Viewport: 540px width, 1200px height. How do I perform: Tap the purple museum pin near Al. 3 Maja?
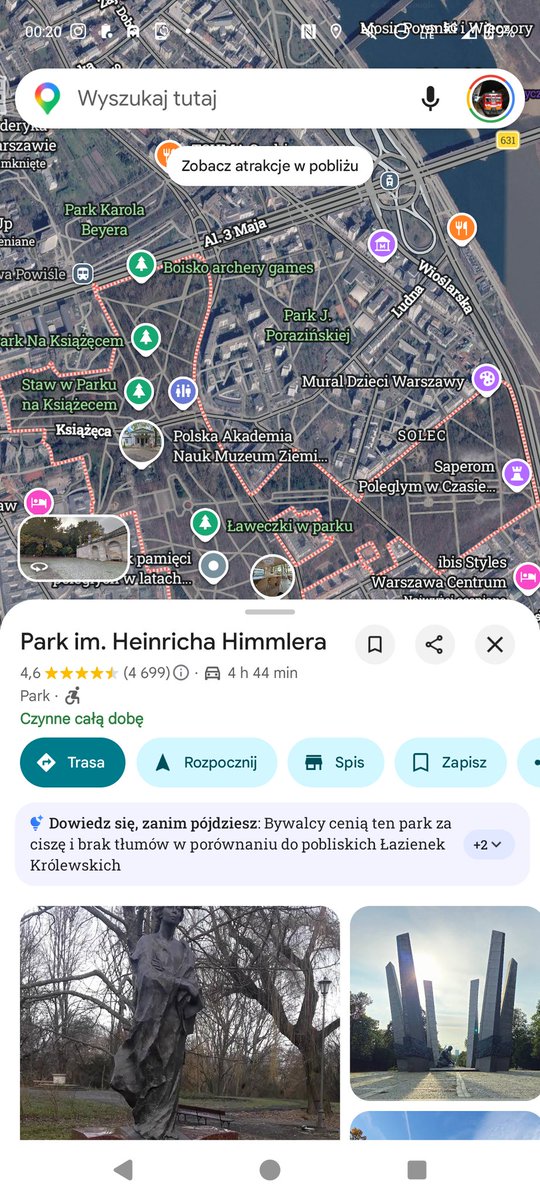tap(382, 244)
